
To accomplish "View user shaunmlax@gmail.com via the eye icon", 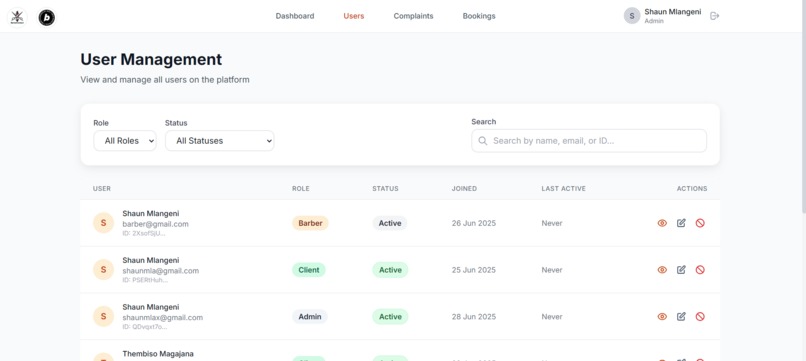I will (662, 317).
